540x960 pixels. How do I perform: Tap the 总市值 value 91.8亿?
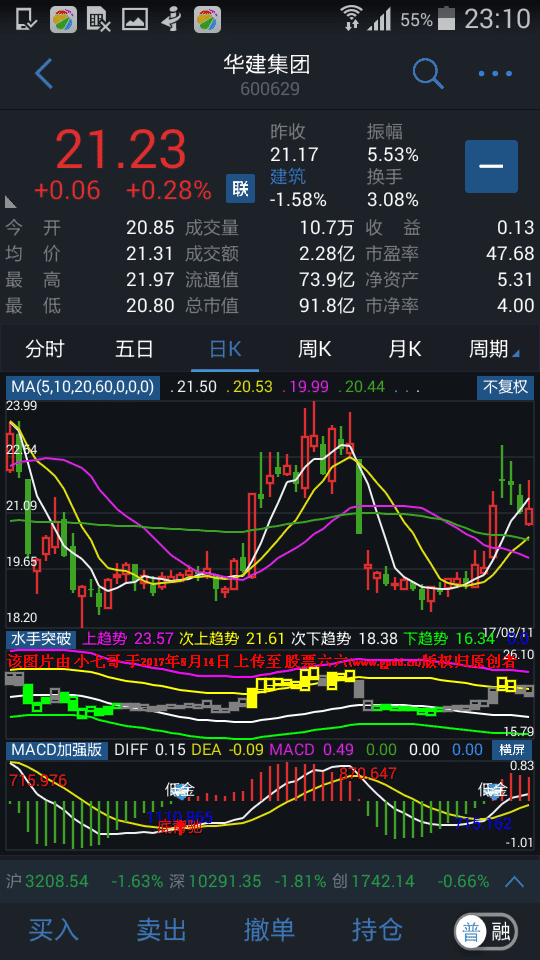coord(327,305)
